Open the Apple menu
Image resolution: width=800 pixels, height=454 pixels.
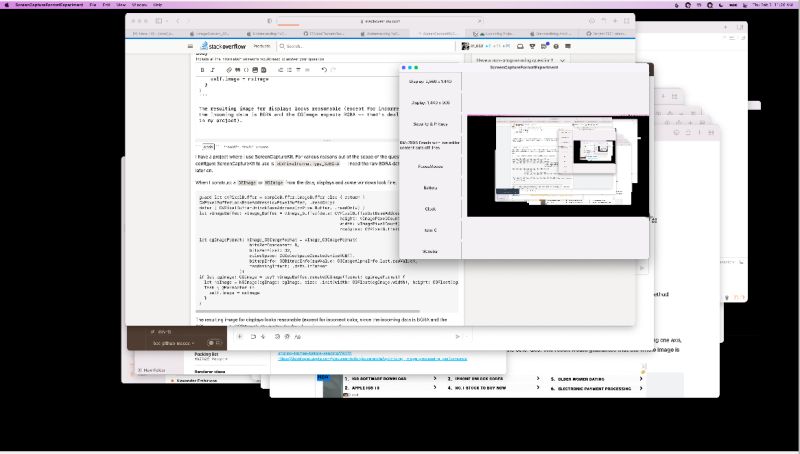[x=7, y=5]
